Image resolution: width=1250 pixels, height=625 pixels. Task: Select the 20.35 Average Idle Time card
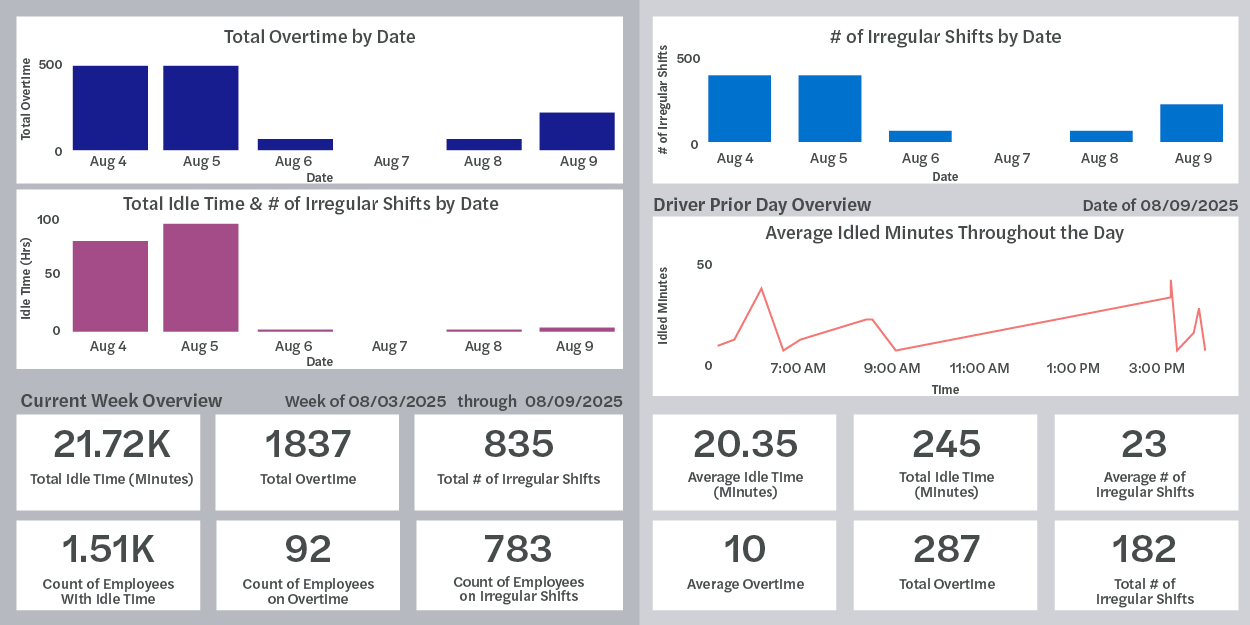coord(745,462)
